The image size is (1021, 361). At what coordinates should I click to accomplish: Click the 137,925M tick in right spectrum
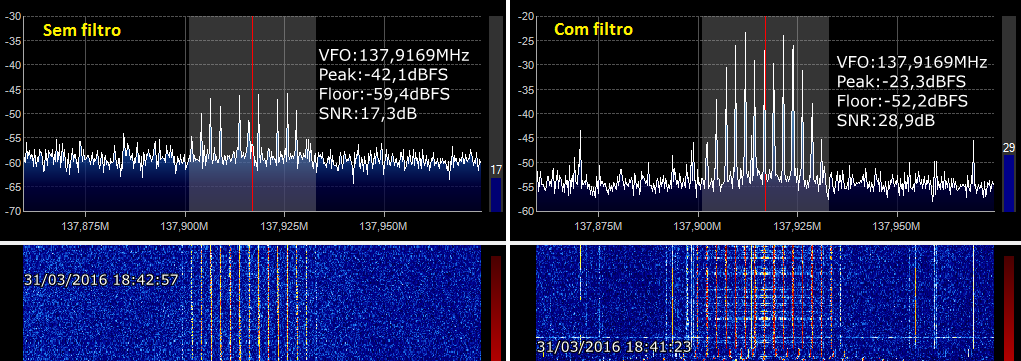pos(797,227)
